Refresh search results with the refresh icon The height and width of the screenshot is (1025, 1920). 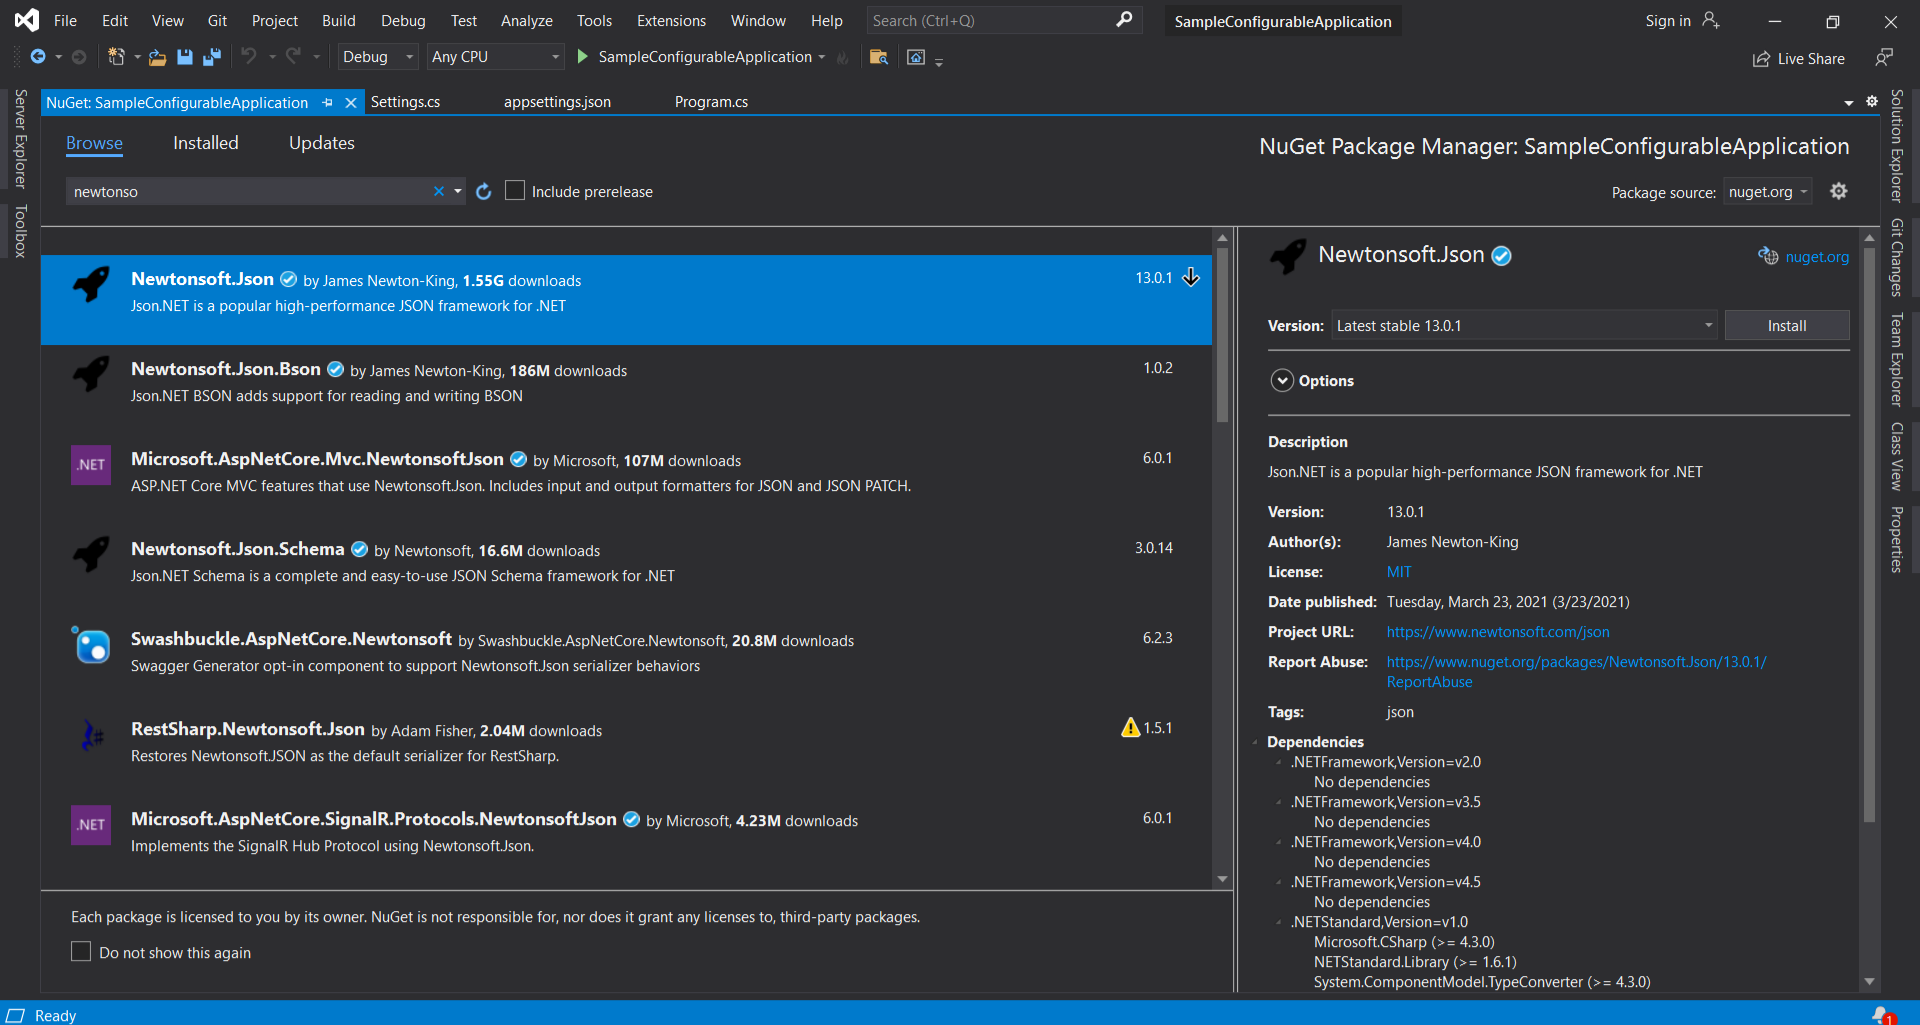click(x=484, y=191)
